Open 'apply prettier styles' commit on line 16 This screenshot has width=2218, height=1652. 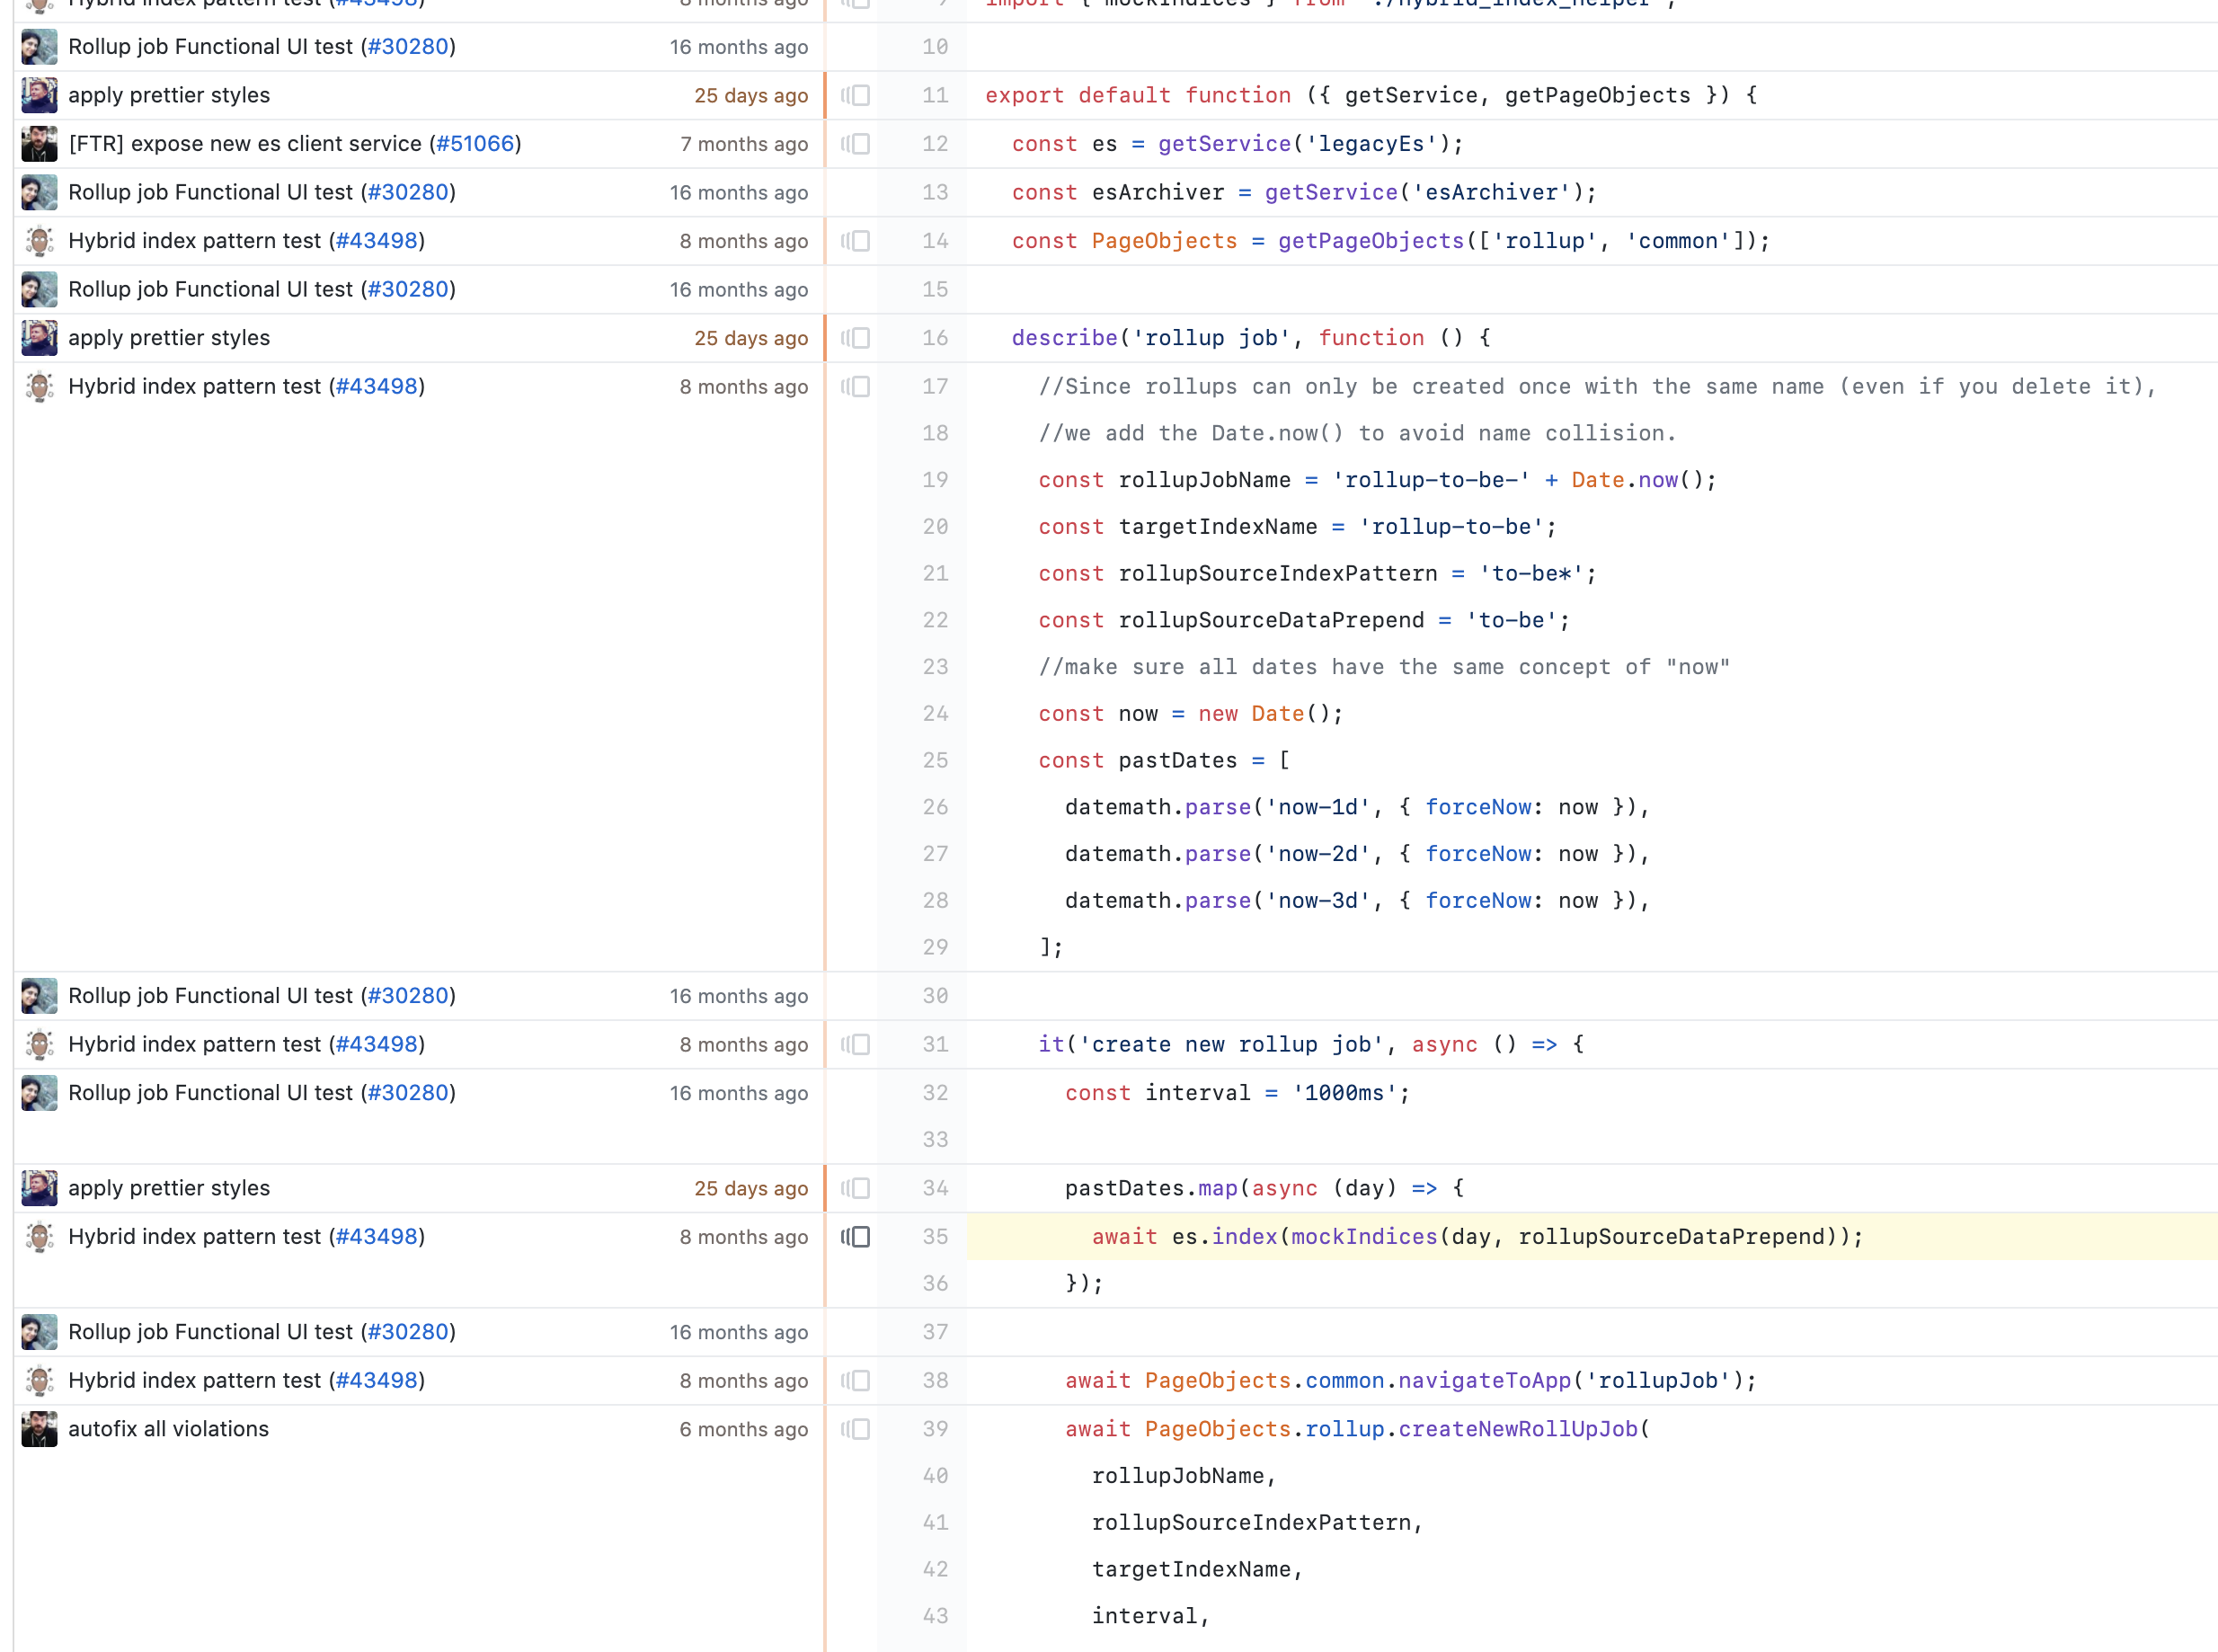[x=168, y=338]
